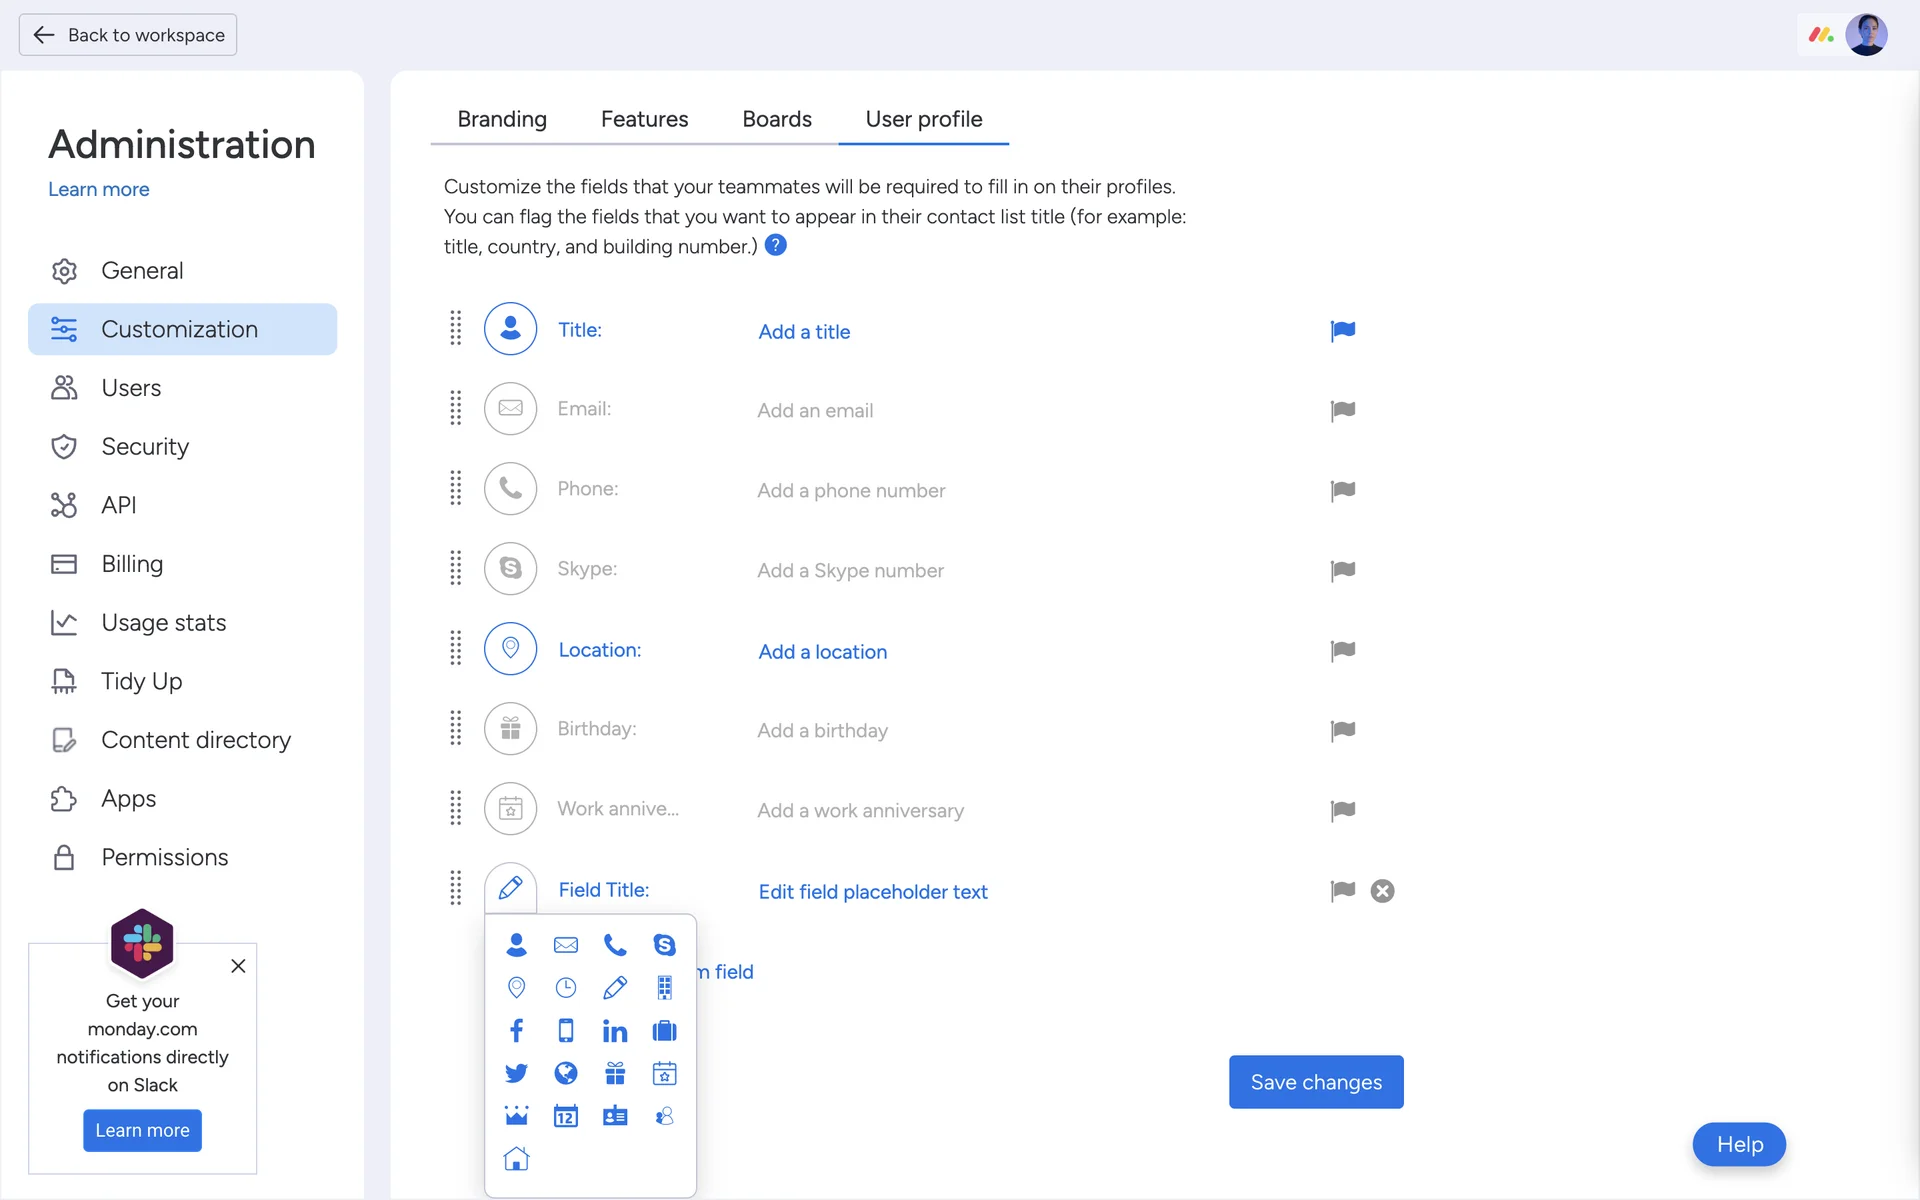Click Save changes button
The width and height of the screenshot is (1920, 1200).
1316,1082
